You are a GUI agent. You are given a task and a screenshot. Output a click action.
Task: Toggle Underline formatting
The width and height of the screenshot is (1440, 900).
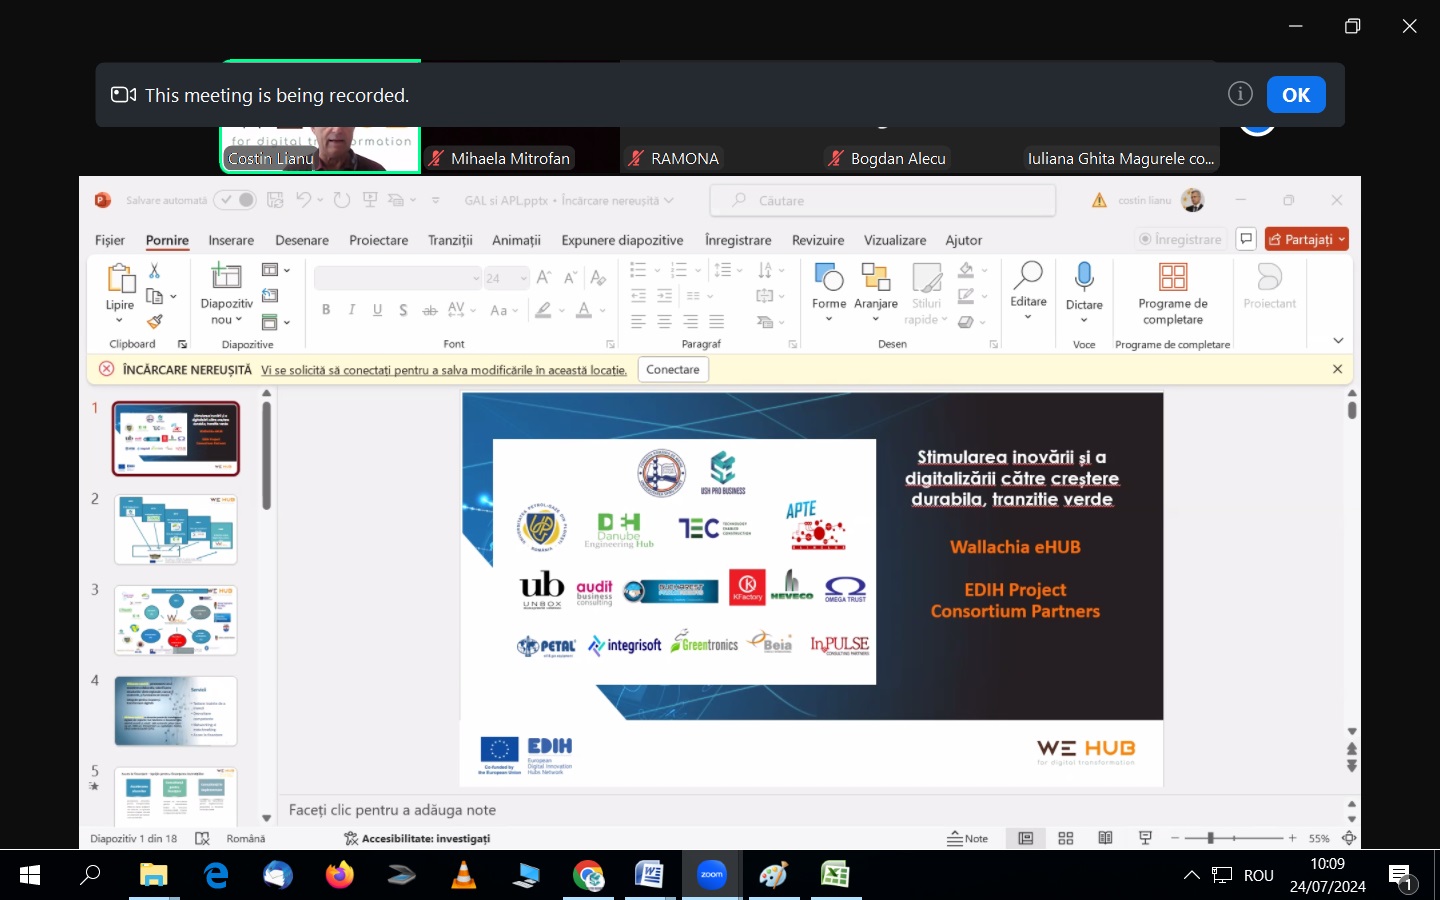377,310
